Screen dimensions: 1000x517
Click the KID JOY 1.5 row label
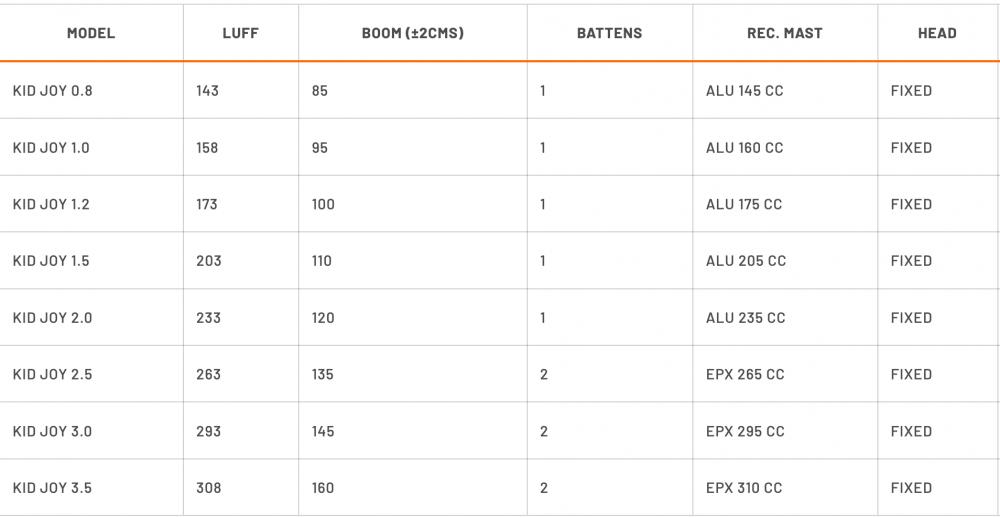(51, 261)
